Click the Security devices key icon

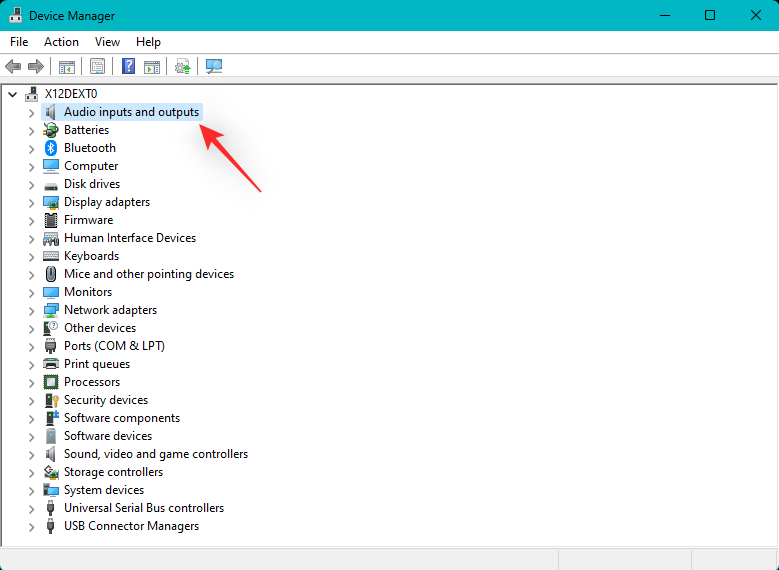point(51,400)
